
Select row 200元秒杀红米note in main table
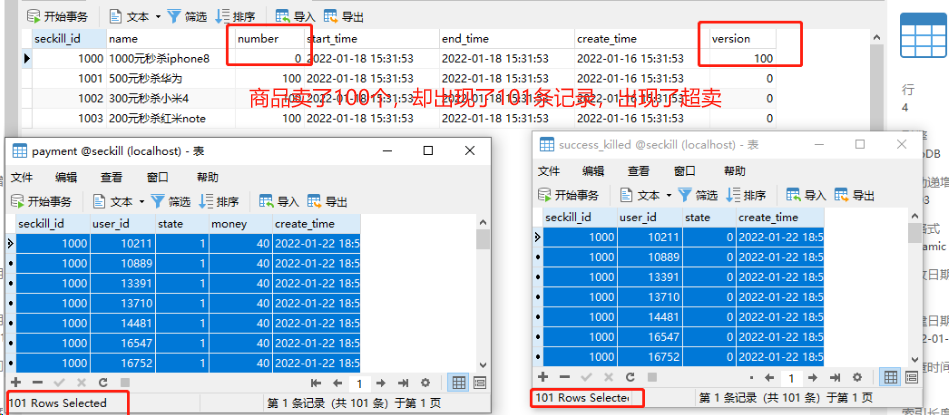click(x=404, y=119)
